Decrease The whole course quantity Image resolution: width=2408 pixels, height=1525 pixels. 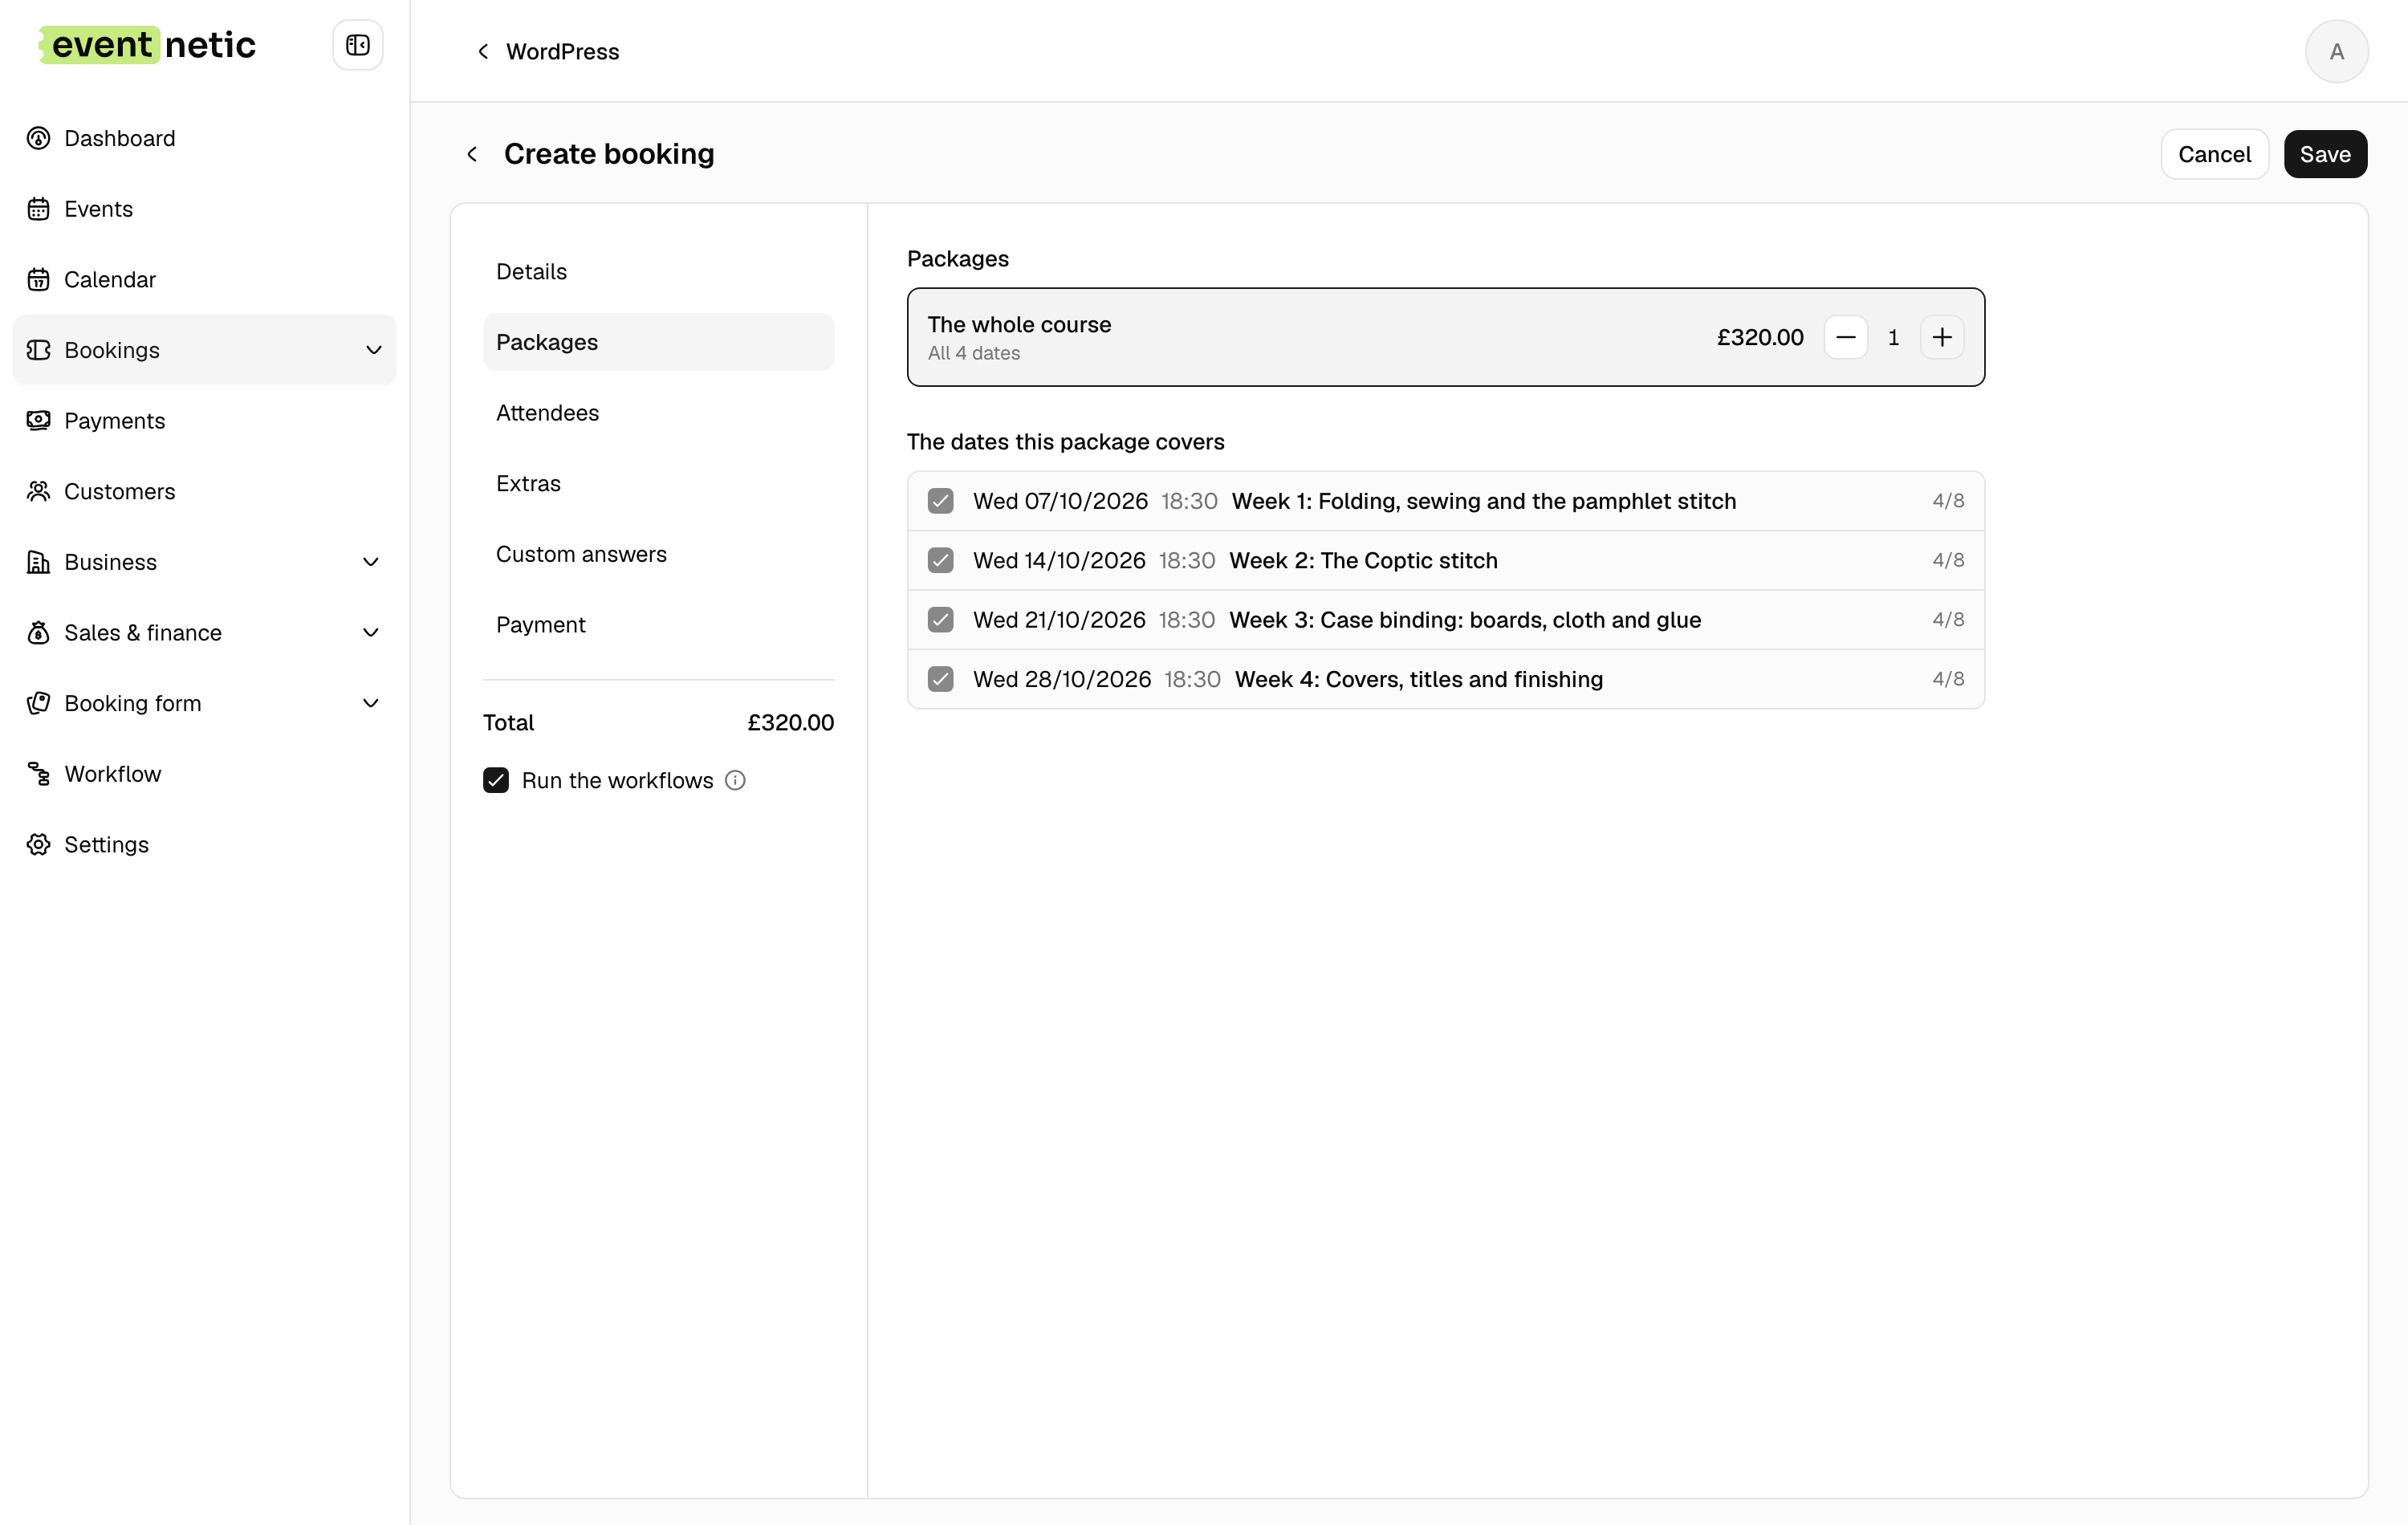pyautogui.click(x=1845, y=337)
